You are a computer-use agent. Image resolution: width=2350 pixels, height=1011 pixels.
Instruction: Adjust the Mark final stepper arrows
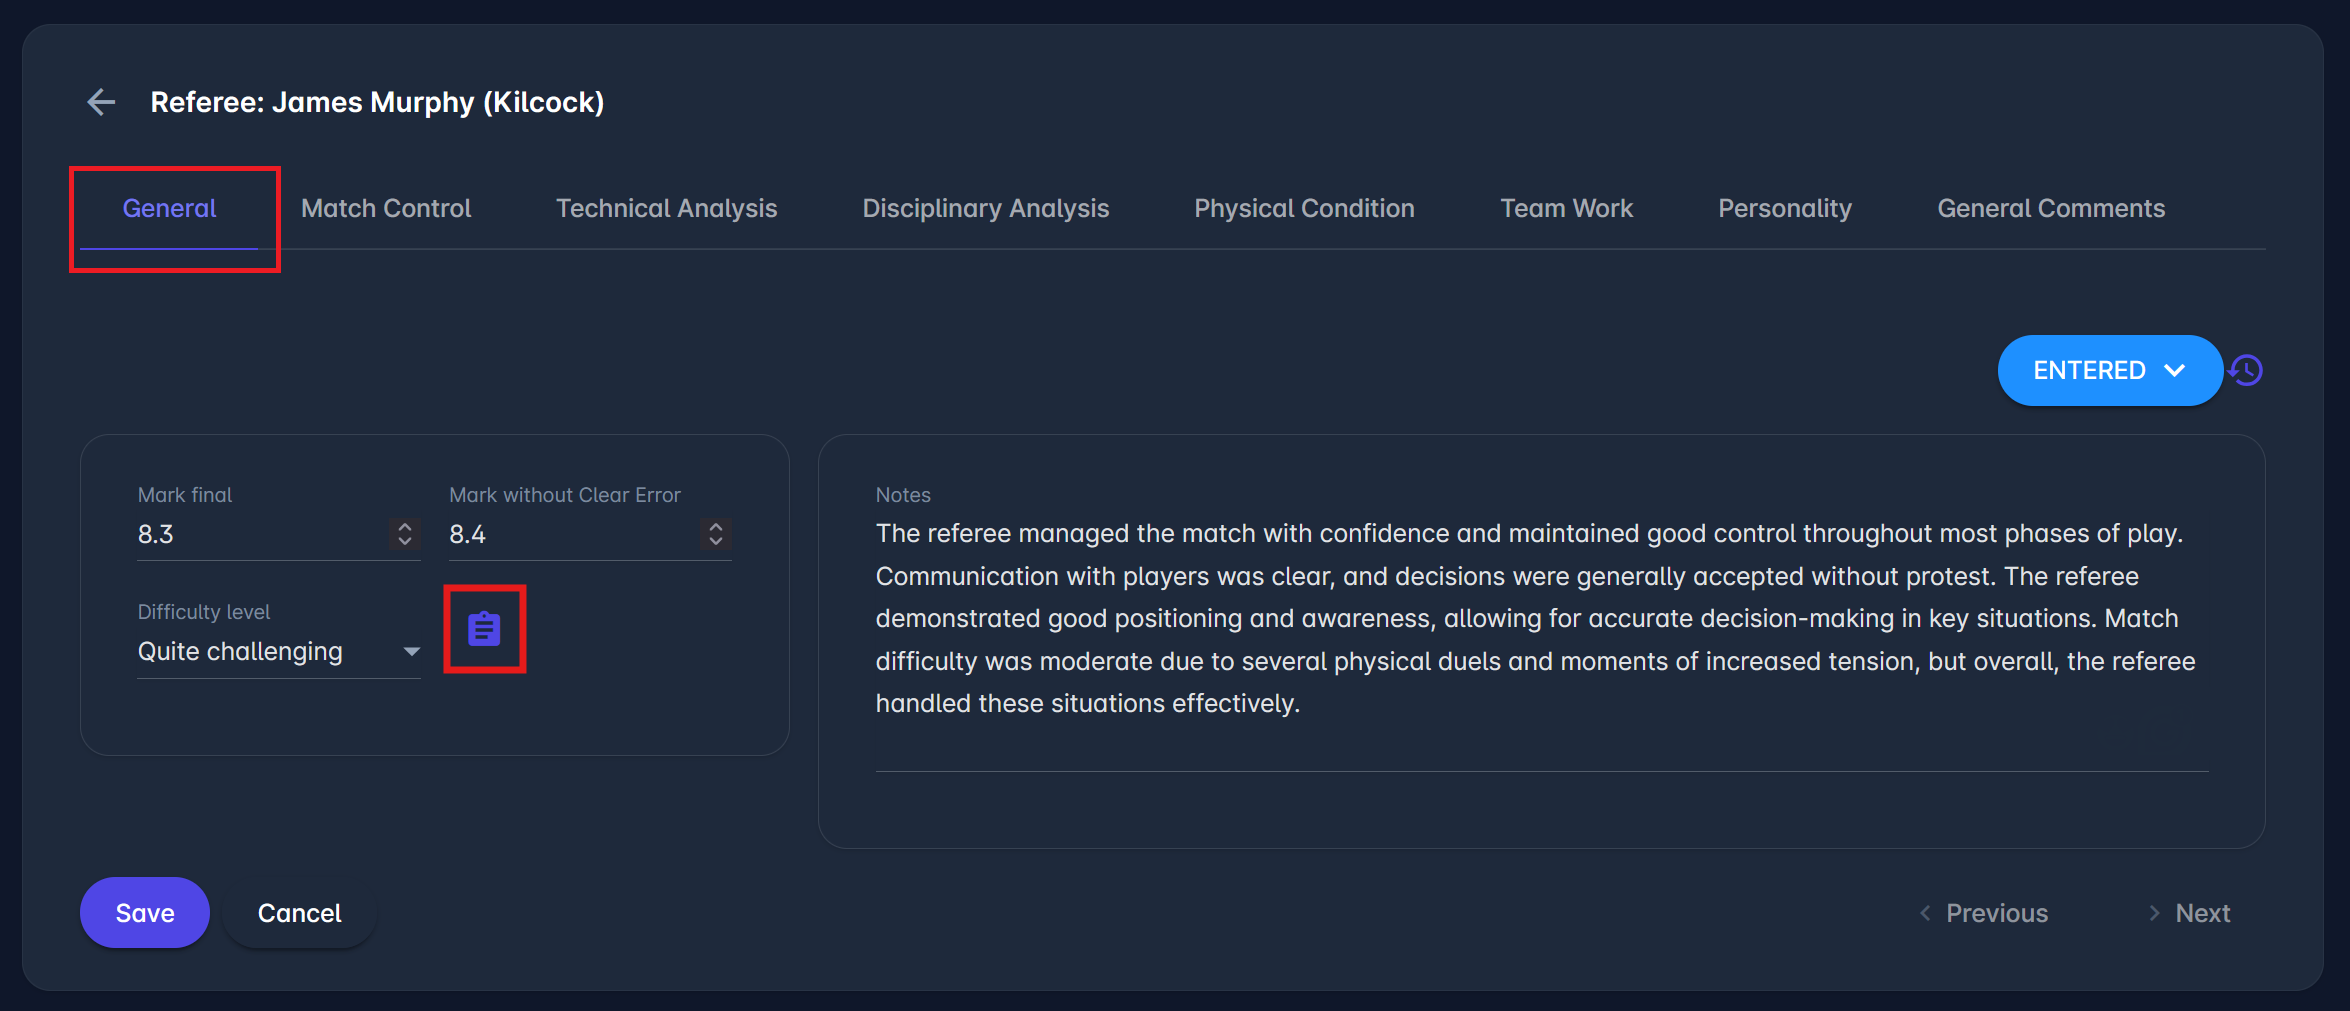click(405, 534)
